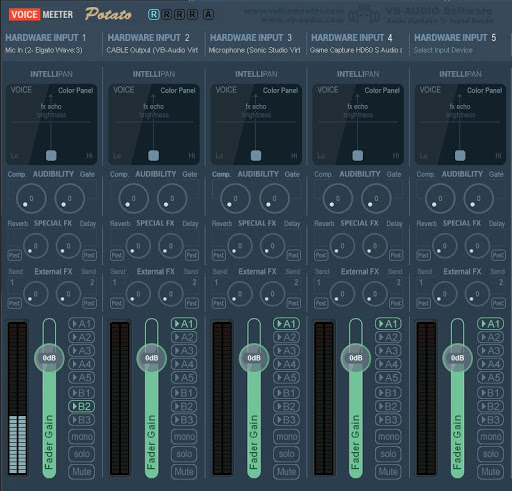512x491 pixels.
Task: Click the Voicemeeter logo
Action: (x=41, y=14)
